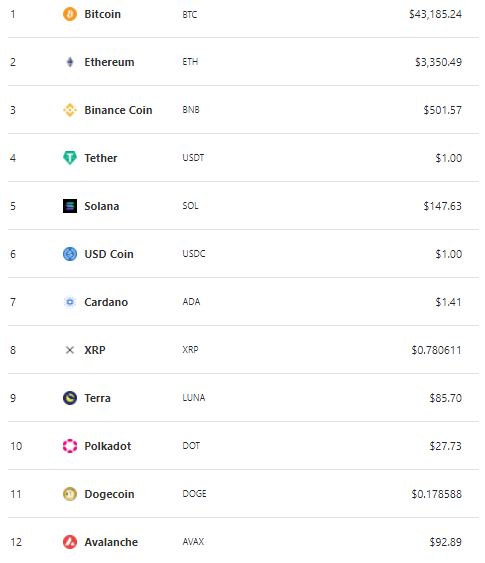
Task: Click the pink Polkadot icon
Action: click(x=70, y=446)
